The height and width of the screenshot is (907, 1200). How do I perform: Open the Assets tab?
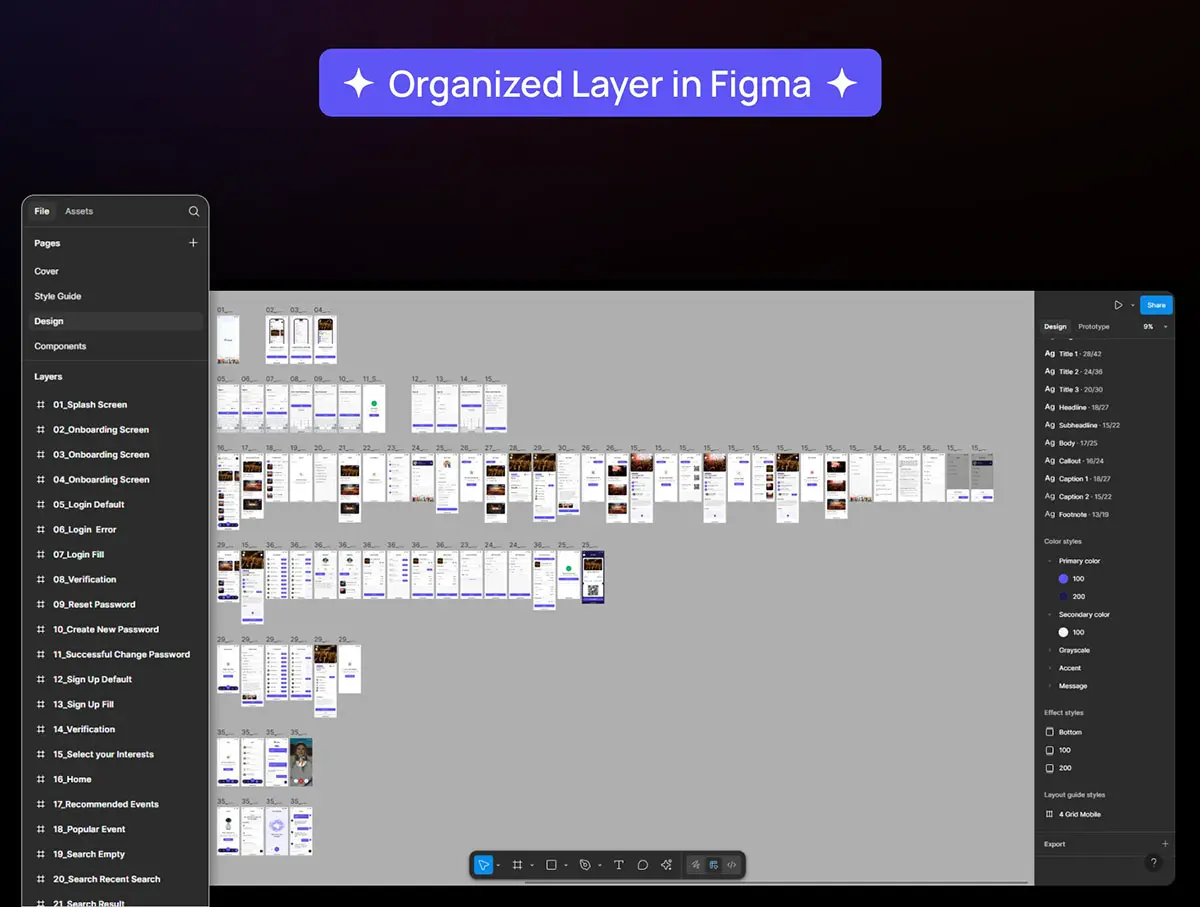click(x=79, y=212)
